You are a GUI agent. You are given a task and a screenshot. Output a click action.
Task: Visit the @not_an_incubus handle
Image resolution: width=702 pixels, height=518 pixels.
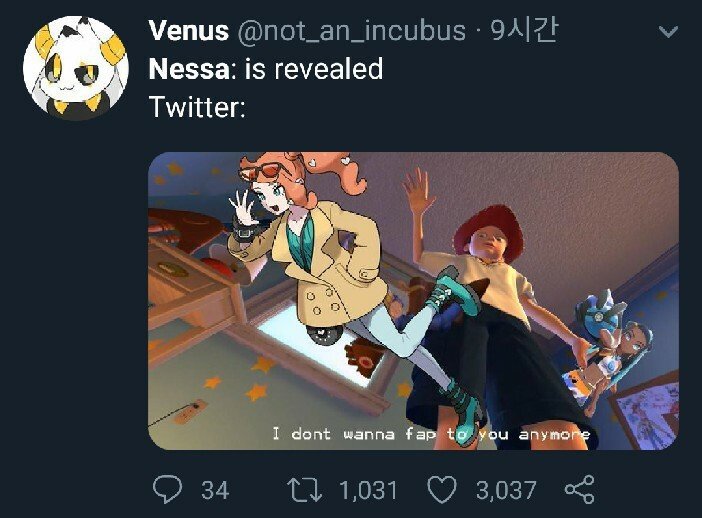point(351,31)
